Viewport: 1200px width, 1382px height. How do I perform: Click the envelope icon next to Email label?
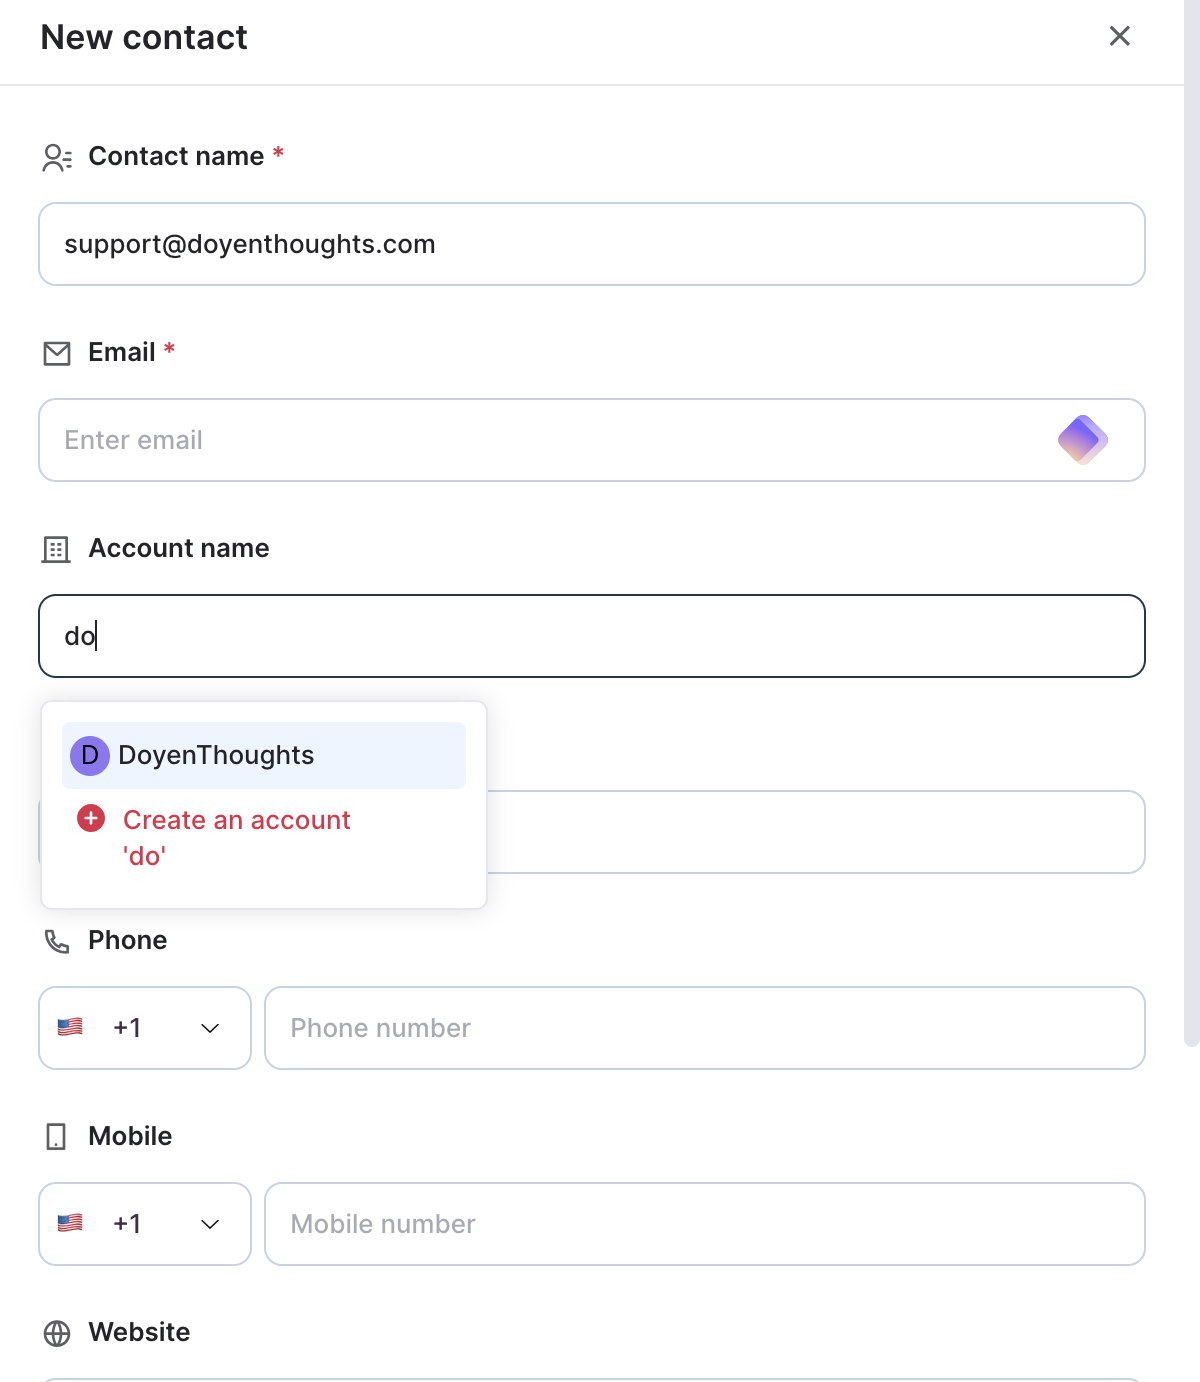click(57, 353)
